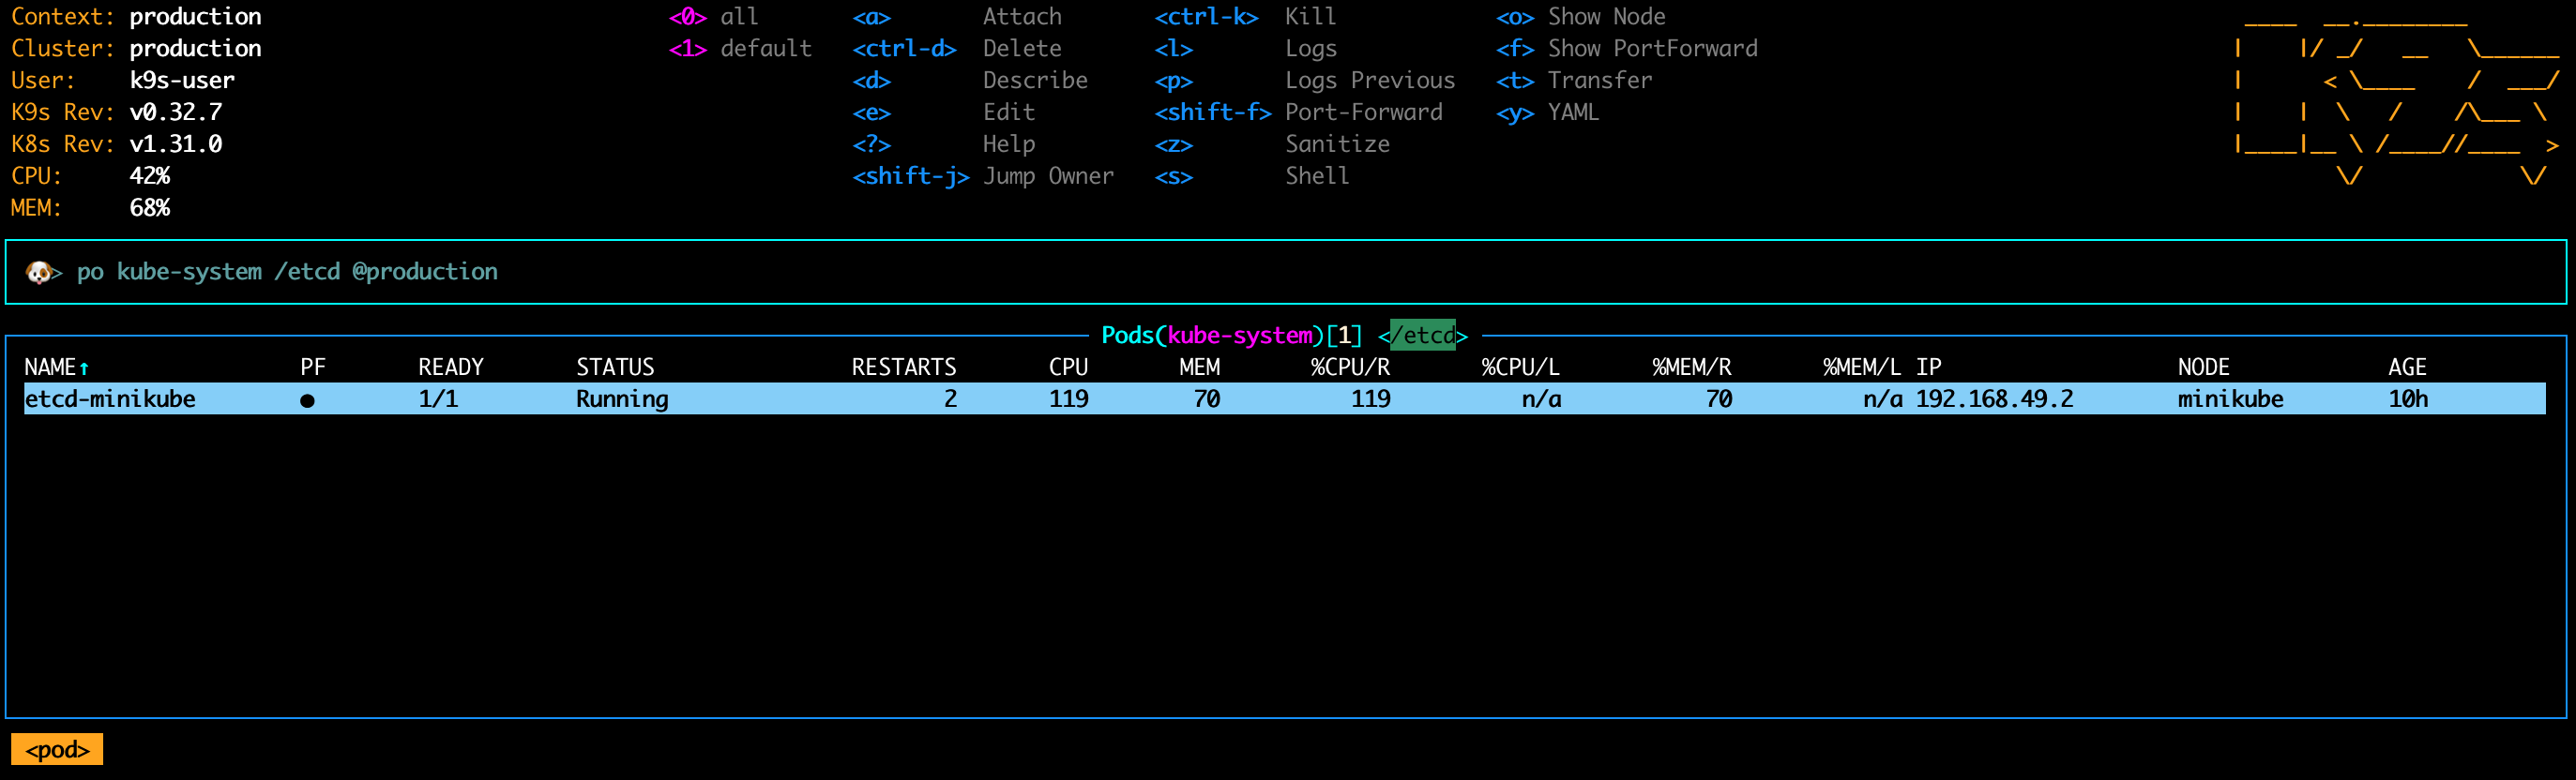Click the <l> Logs shortcut

click(1245, 49)
